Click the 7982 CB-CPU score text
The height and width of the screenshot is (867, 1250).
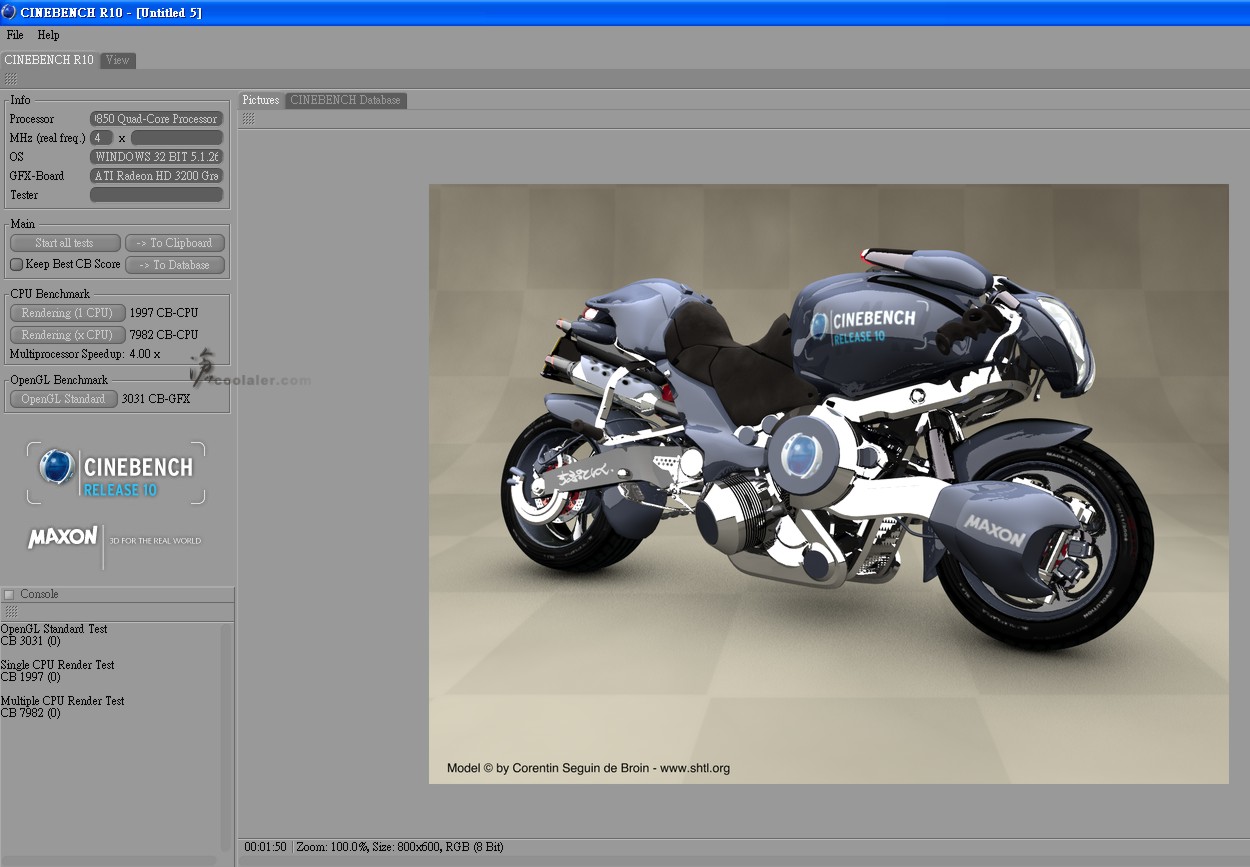(x=164, y=335)
